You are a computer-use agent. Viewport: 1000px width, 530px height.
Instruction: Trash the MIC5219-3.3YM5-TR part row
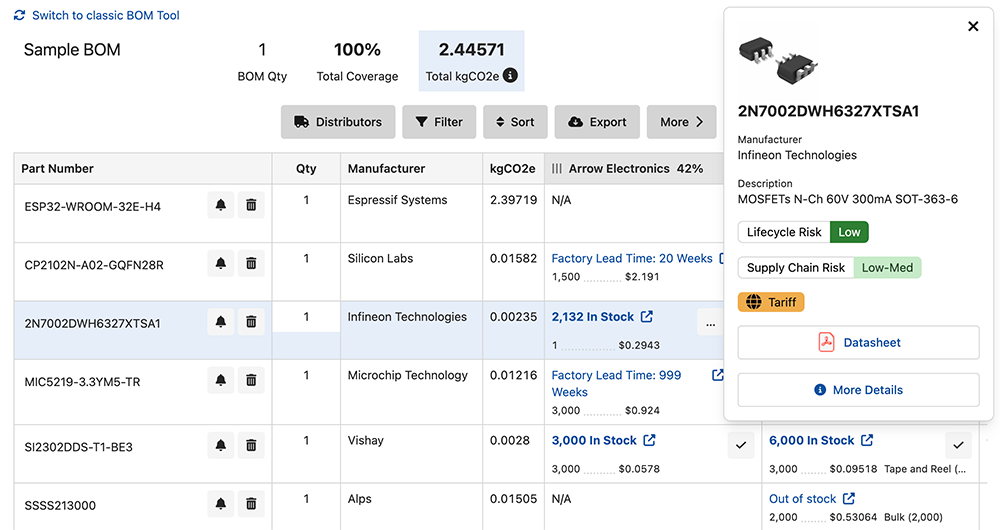(251, 380)
